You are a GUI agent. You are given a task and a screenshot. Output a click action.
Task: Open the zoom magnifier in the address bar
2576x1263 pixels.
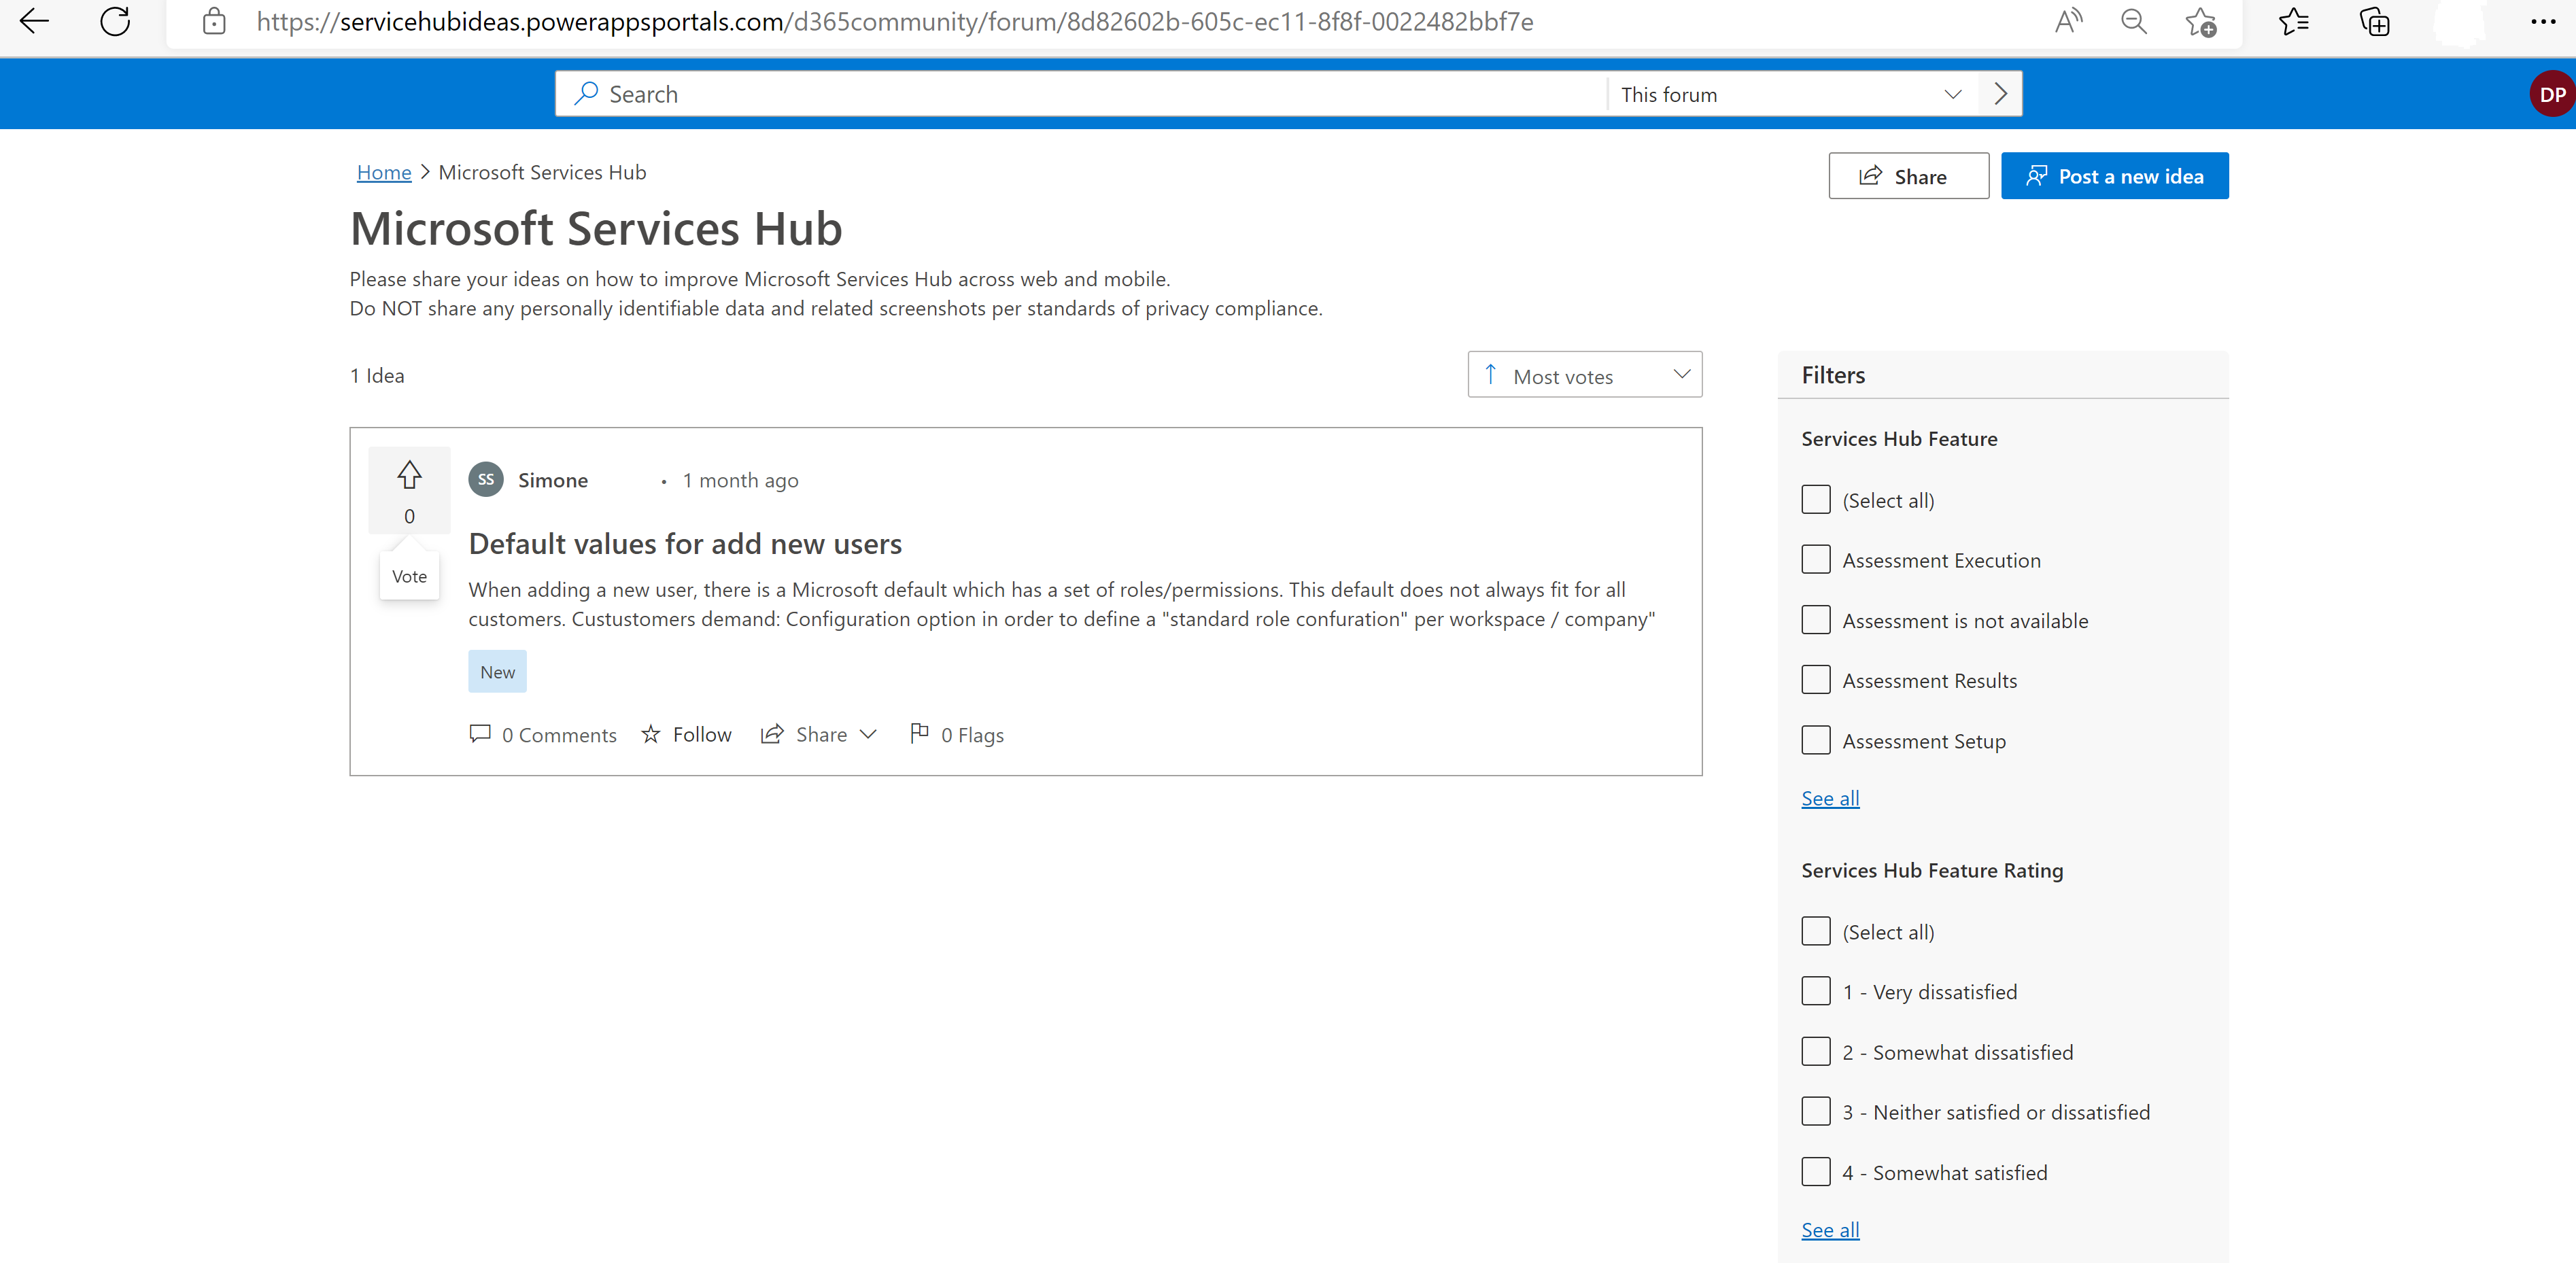tap(2134, 21)
